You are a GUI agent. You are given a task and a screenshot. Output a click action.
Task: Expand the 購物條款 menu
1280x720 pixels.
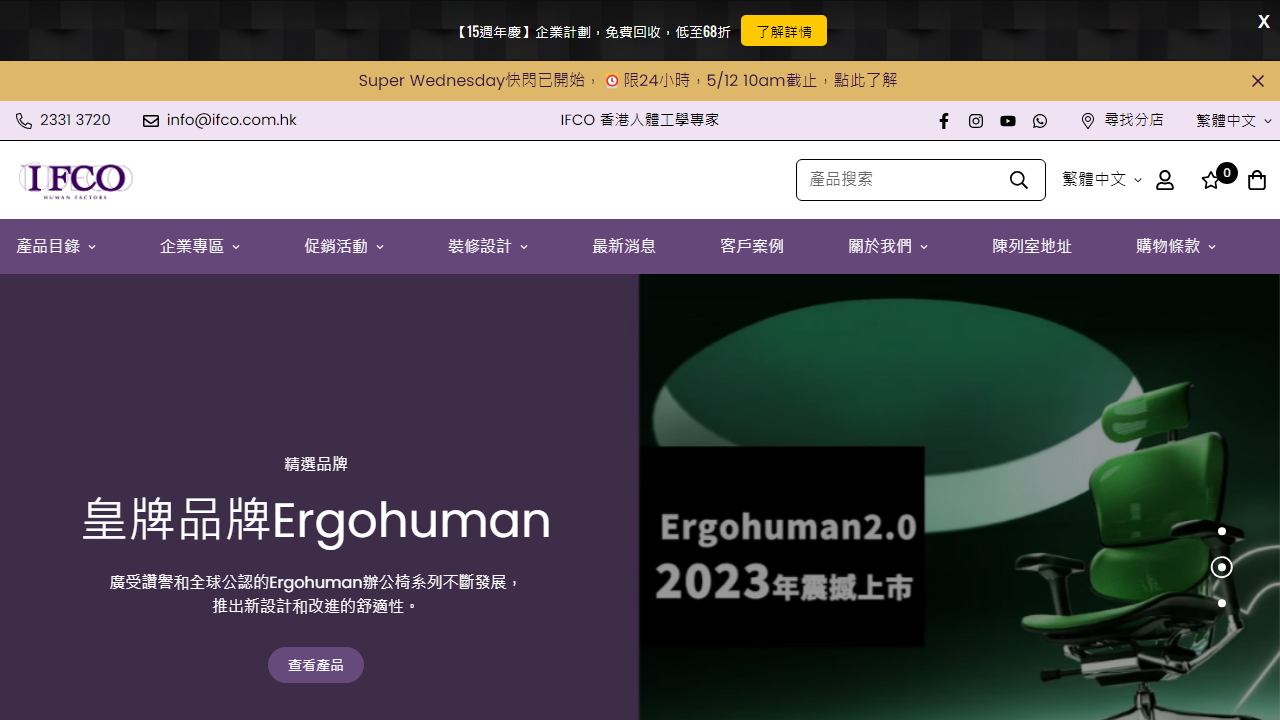click(1176, 246)
